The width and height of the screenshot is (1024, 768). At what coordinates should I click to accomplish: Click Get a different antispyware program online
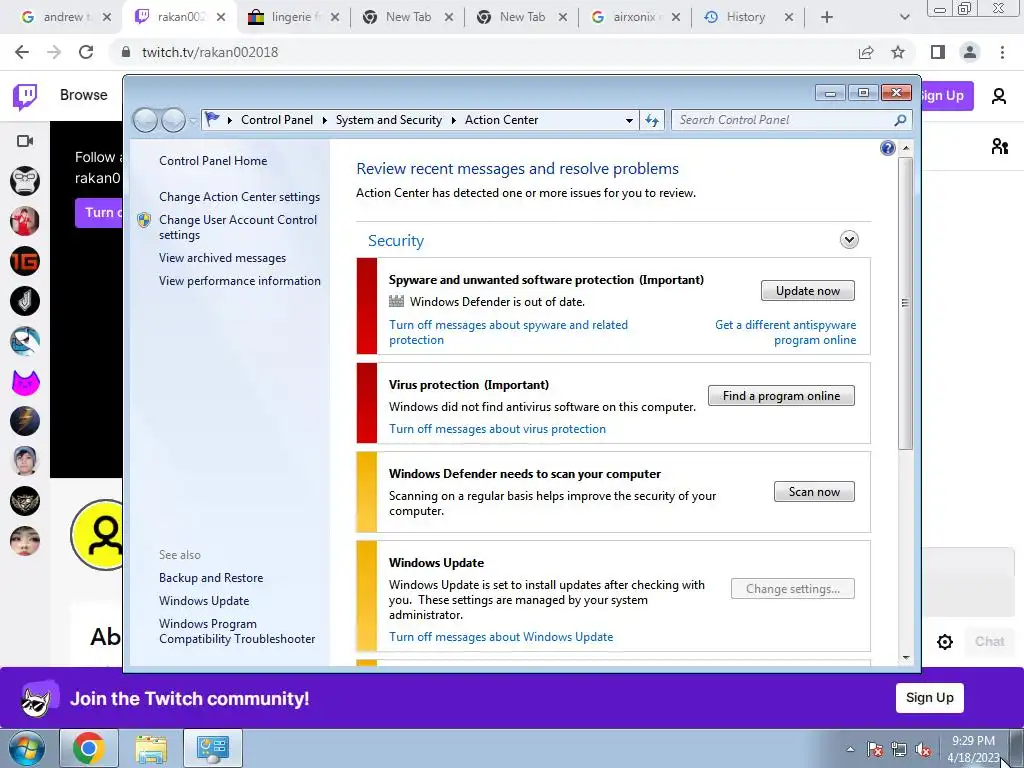point(786,332)
